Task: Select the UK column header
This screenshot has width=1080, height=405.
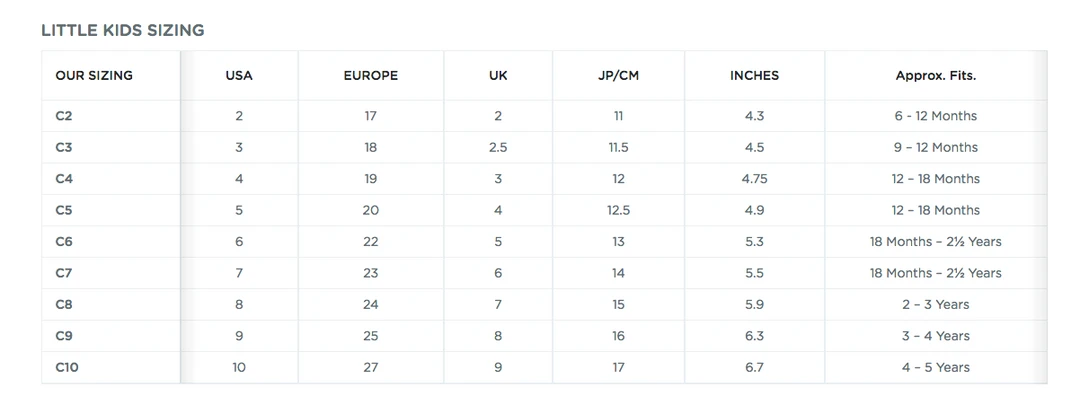Action: [498, 76]
